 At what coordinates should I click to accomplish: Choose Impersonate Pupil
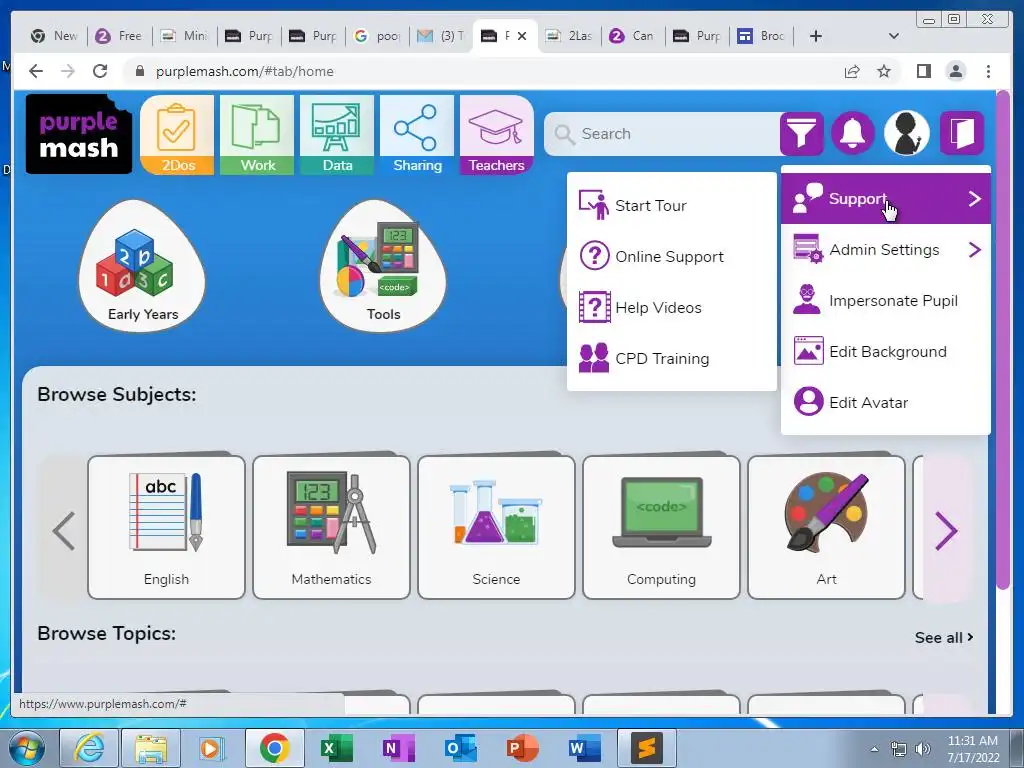886,300
